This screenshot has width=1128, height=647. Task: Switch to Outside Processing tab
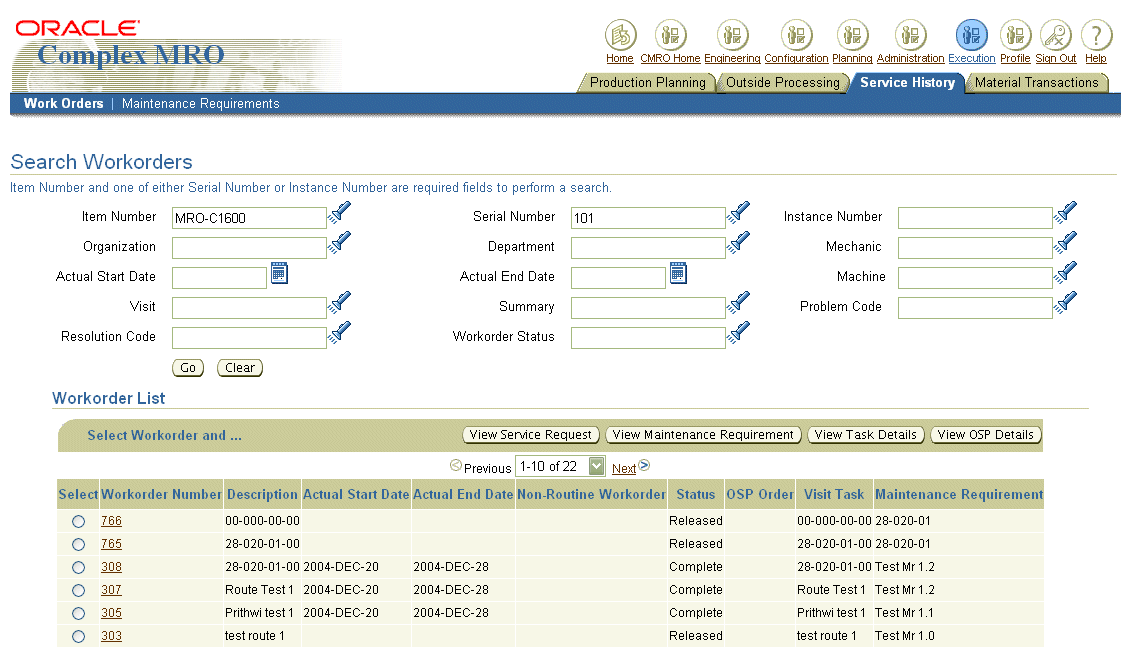(783, 83)
